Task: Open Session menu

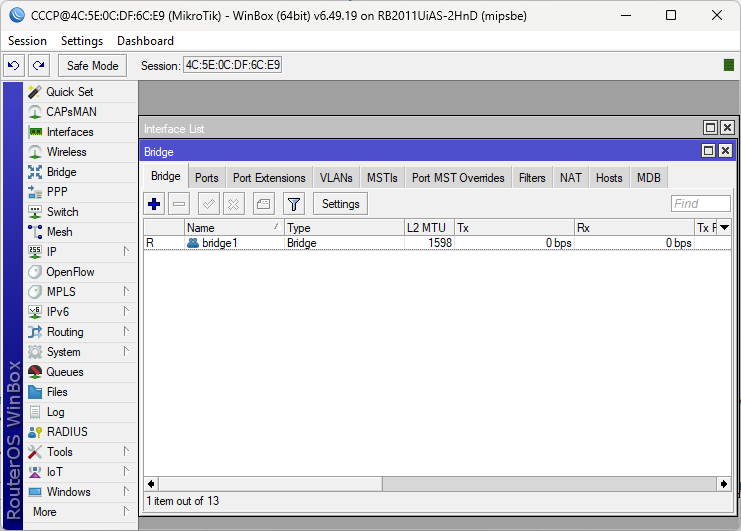Action: [27, 41]
